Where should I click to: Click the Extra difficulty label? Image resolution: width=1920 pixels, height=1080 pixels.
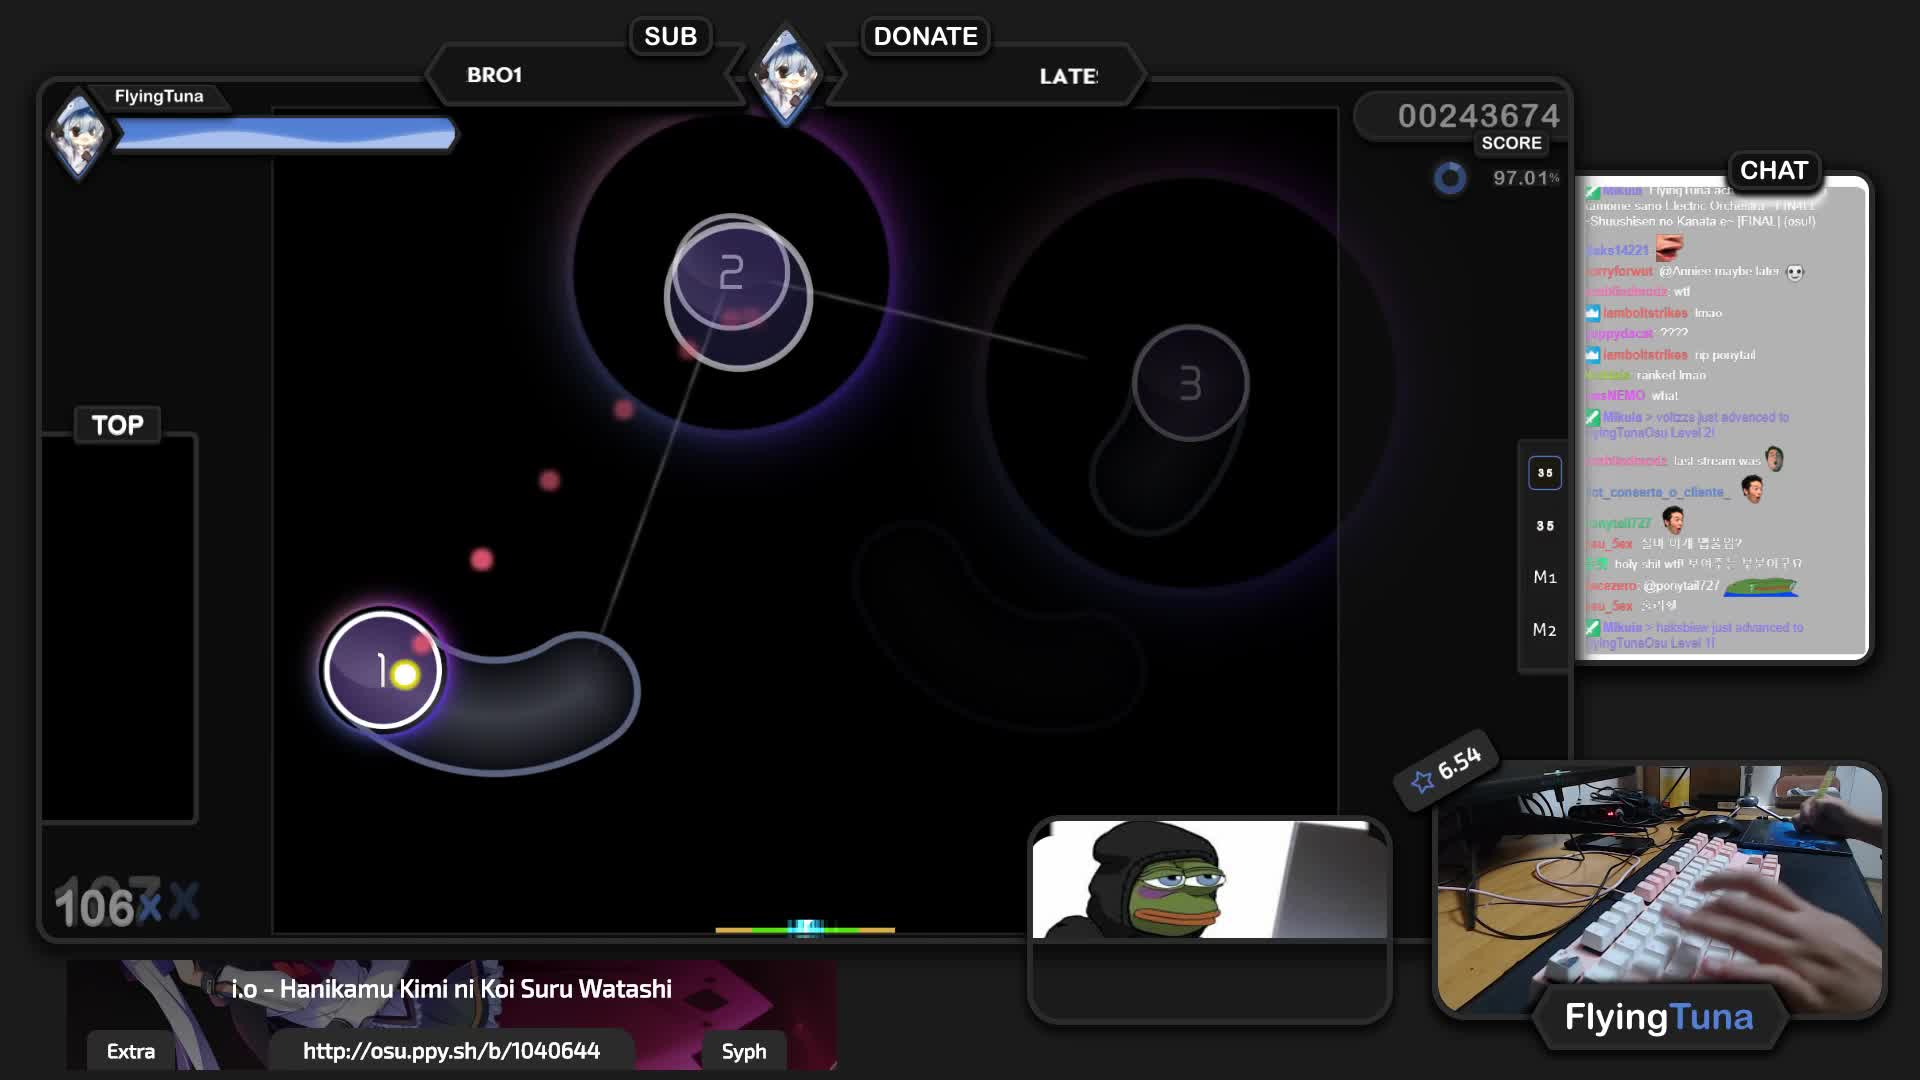pos(131,1052)
